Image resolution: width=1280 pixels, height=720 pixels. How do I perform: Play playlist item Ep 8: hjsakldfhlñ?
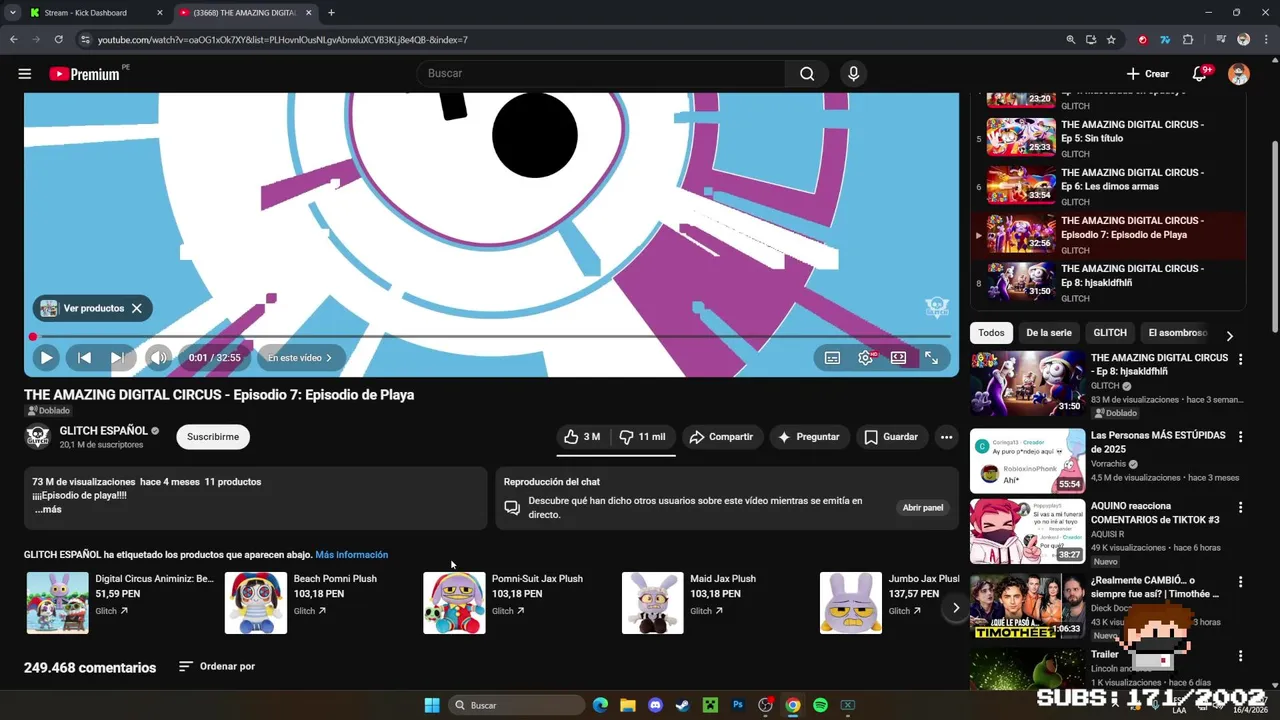[x=1108, y=282]
